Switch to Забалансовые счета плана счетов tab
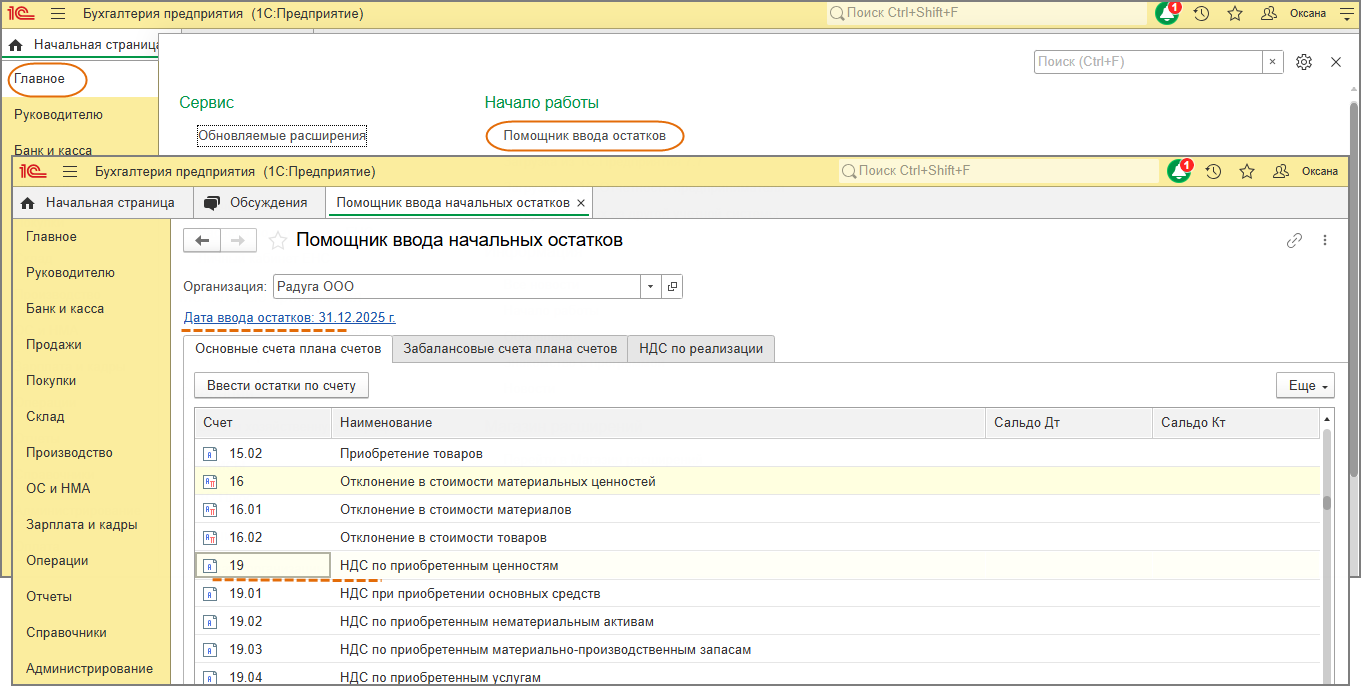Image resolution: width=1361 pixels, height=688 pixels. coord(510,349)
